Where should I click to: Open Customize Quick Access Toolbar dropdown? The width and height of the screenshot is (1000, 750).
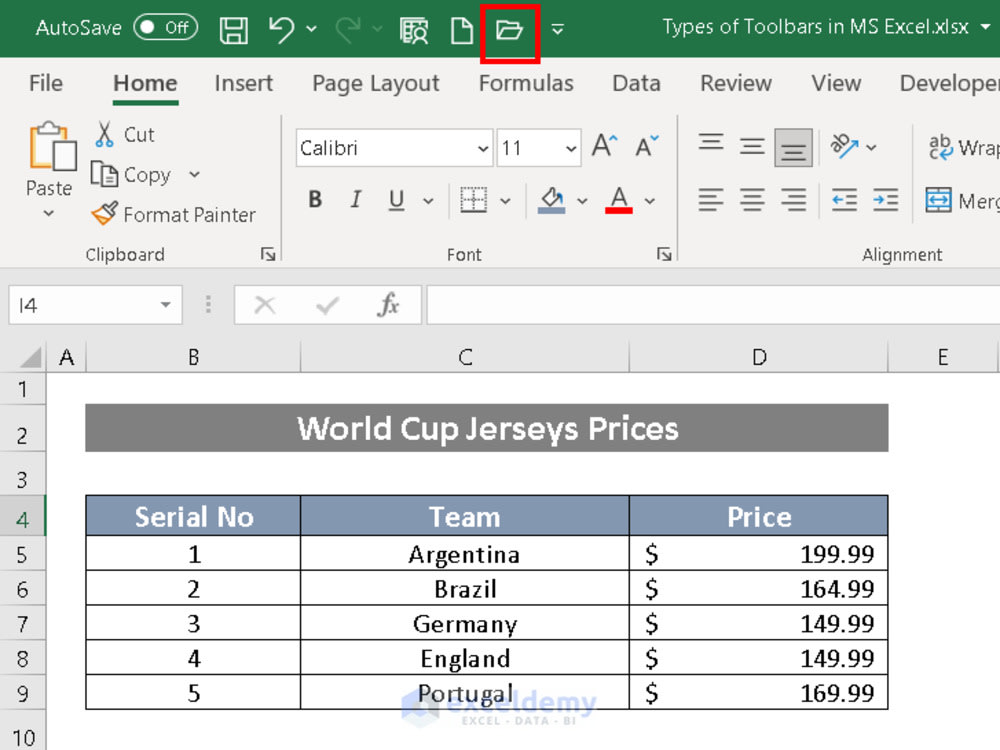(x=557, y=29)
